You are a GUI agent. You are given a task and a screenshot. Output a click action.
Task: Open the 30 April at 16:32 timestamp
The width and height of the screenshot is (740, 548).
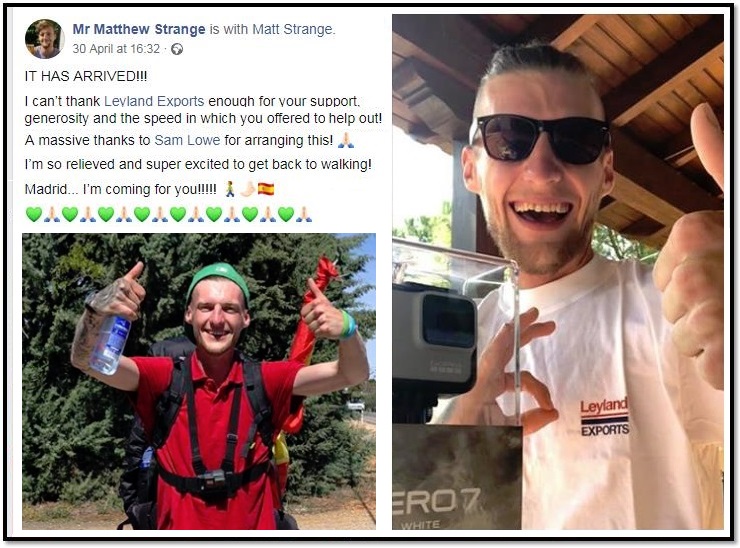pos(116,49)
